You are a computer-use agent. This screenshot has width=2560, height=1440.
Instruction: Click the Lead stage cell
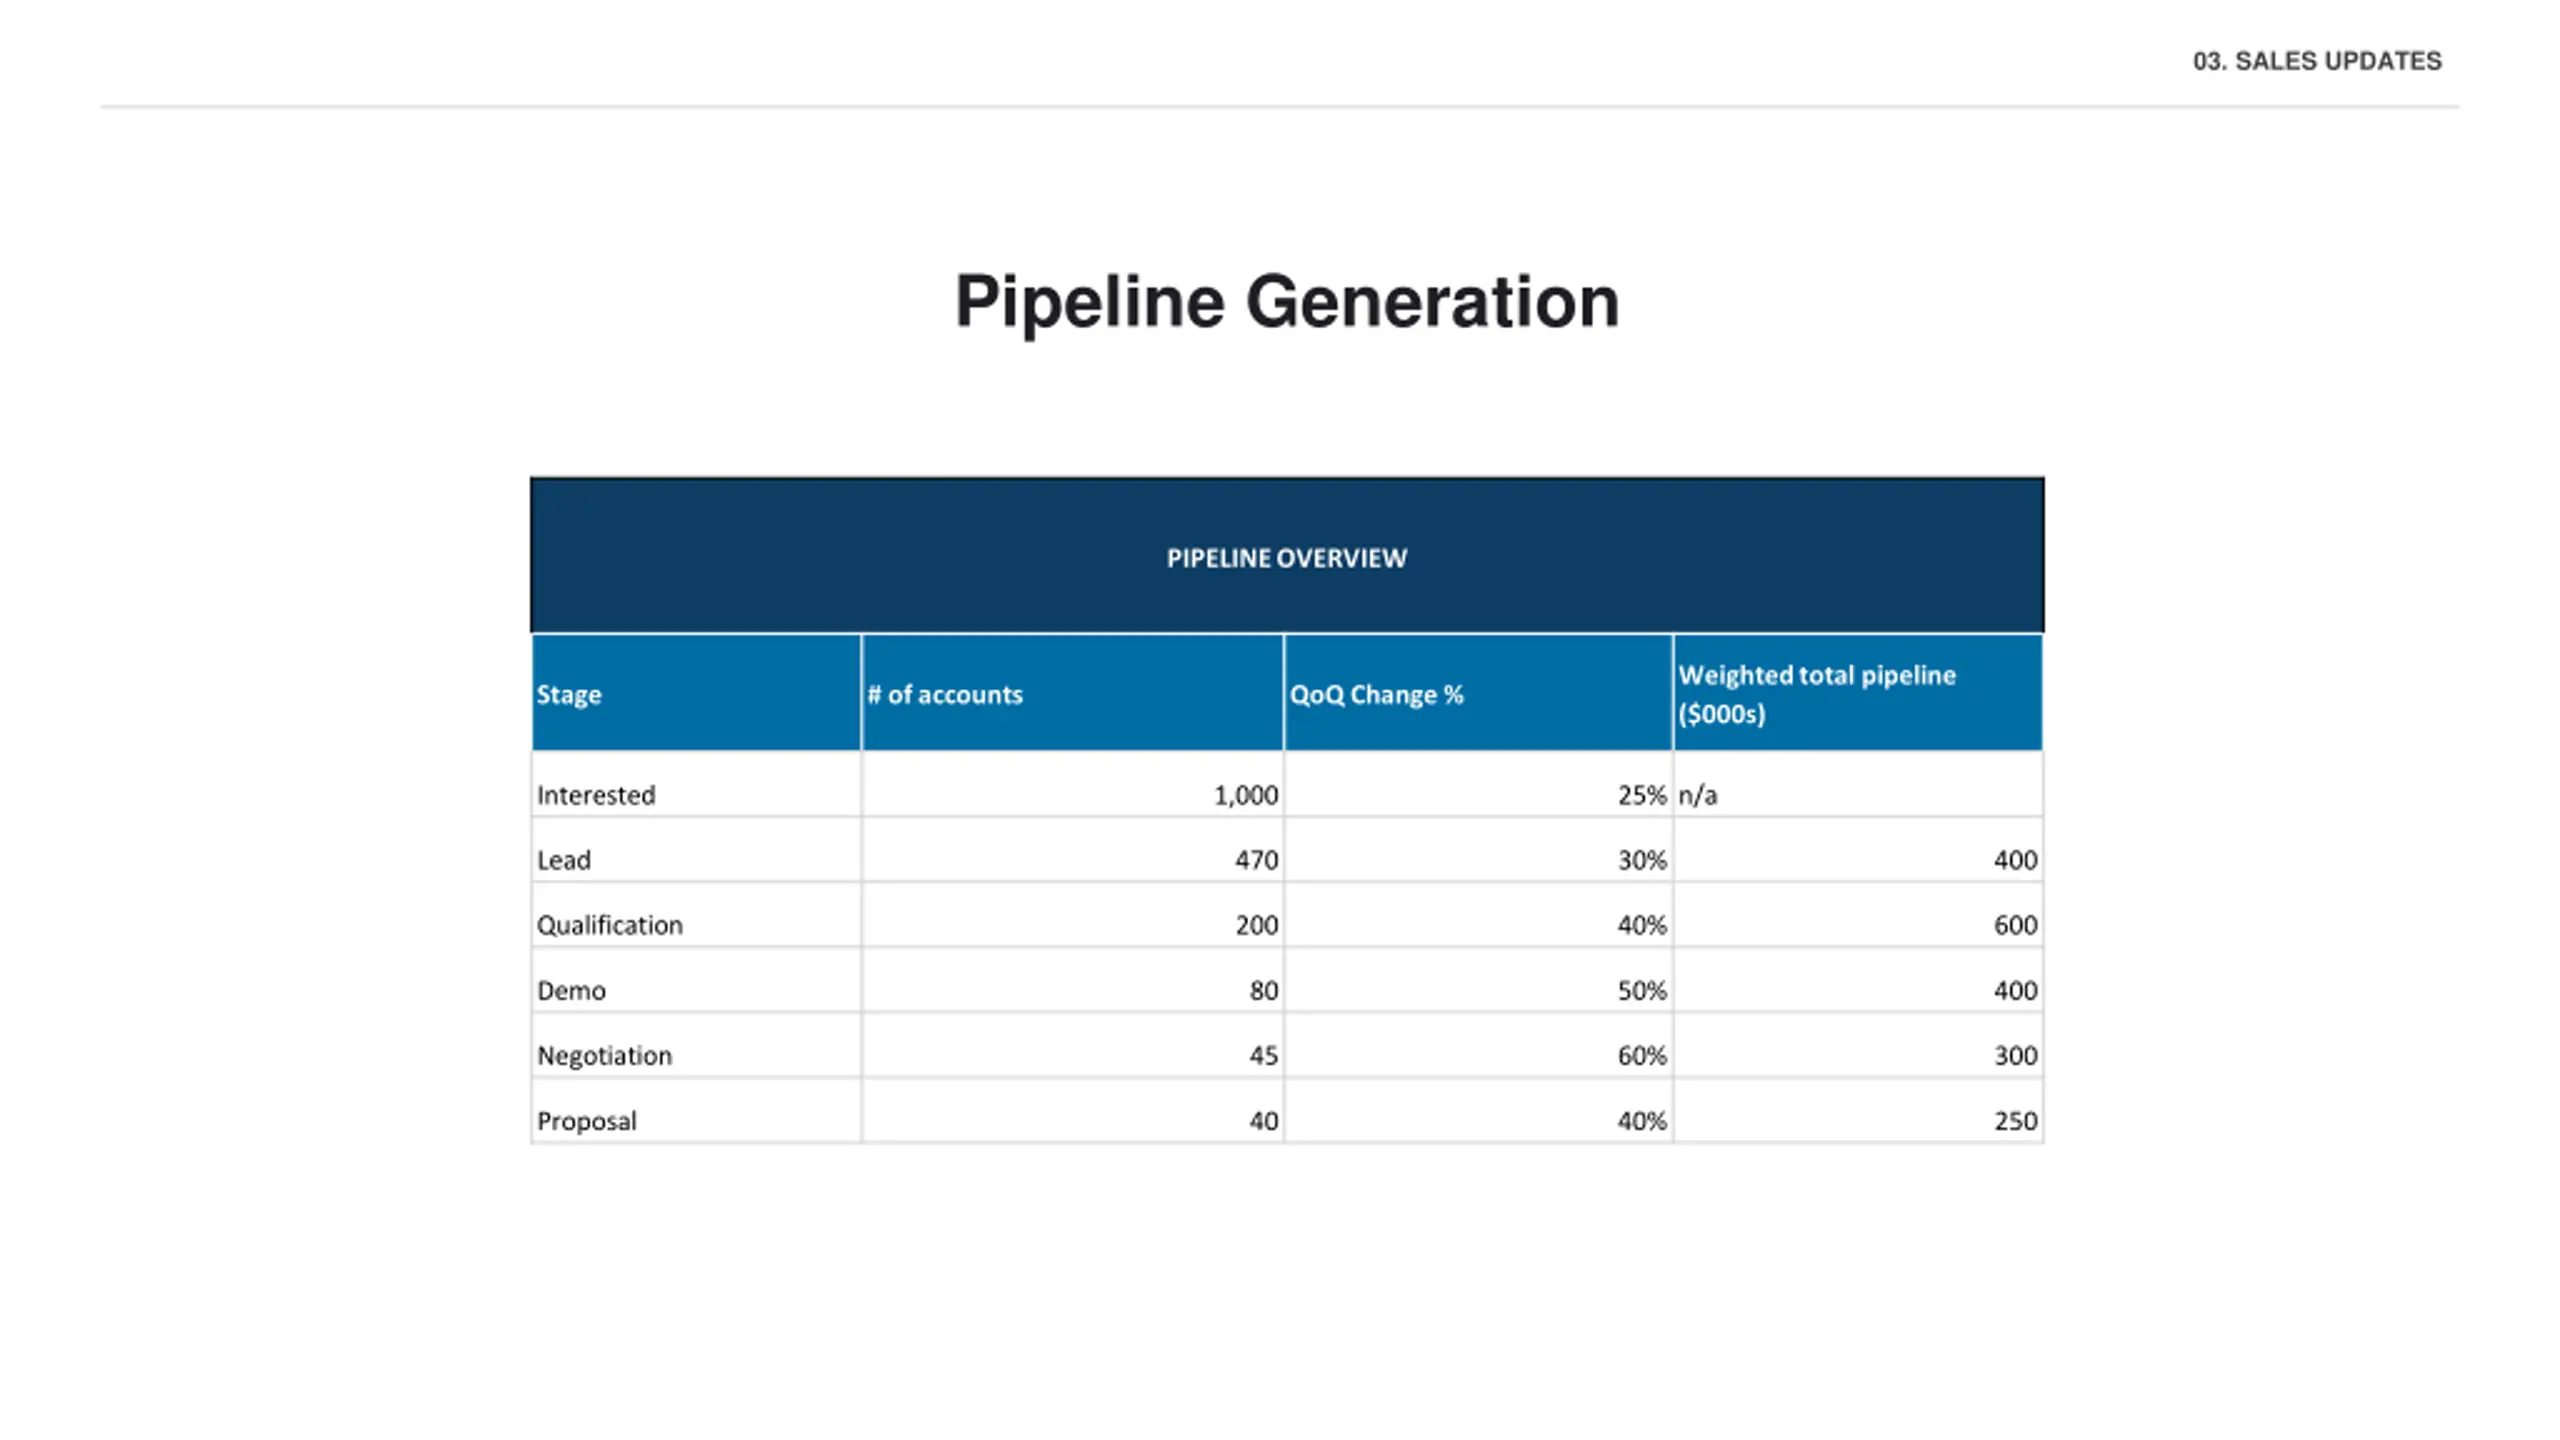(x=564, y=860)
